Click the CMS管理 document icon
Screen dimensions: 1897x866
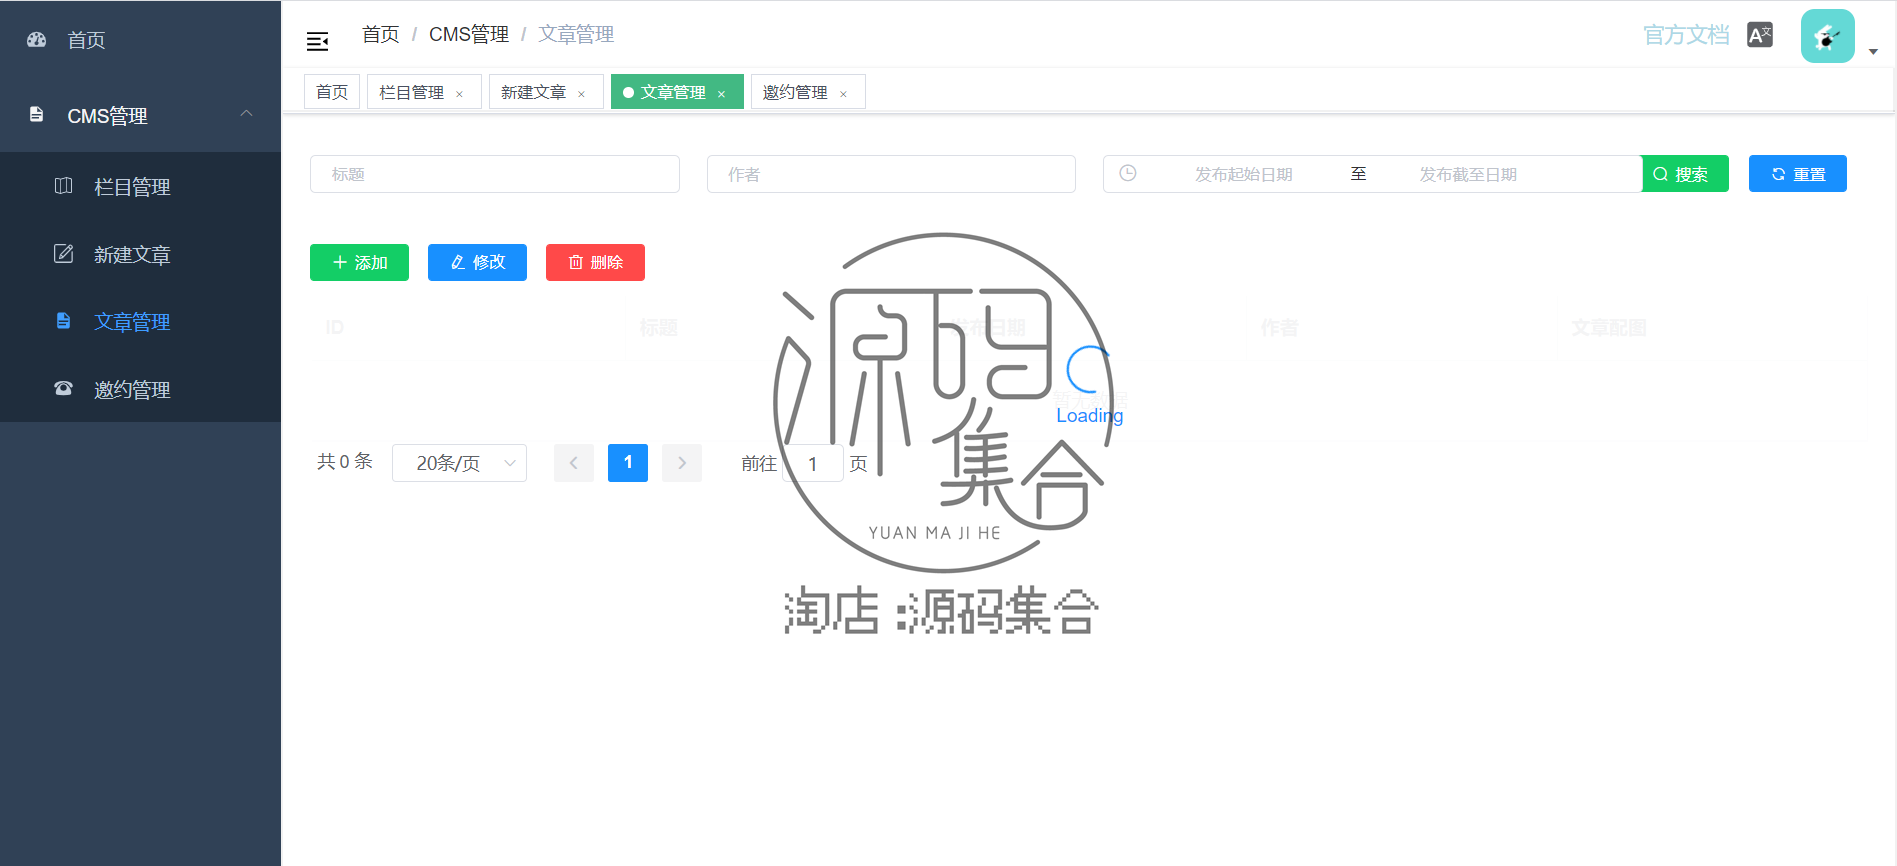click(x=37, y=114)
